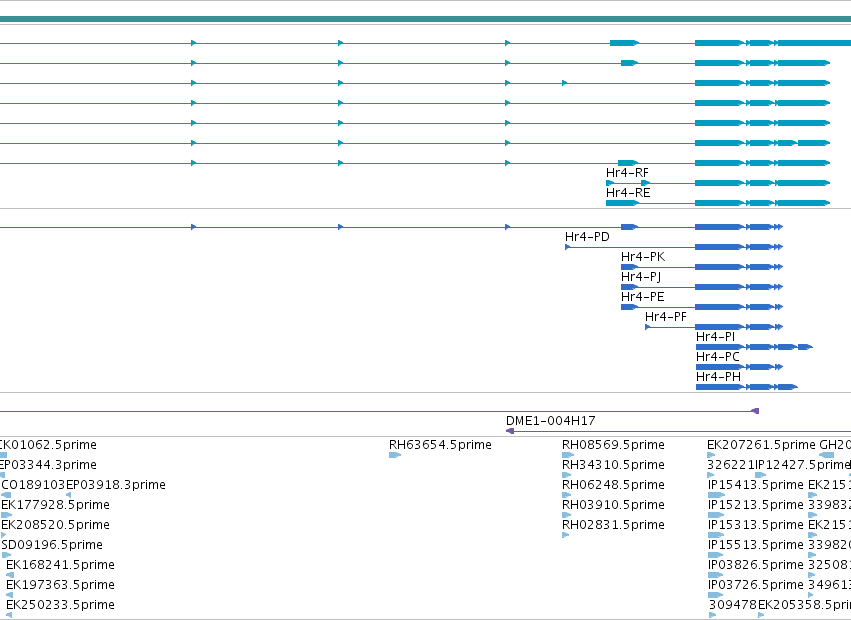This screenshot has width=851, height=620.
Task: Open the EP03918.3prime label
Action: [116, 485]
